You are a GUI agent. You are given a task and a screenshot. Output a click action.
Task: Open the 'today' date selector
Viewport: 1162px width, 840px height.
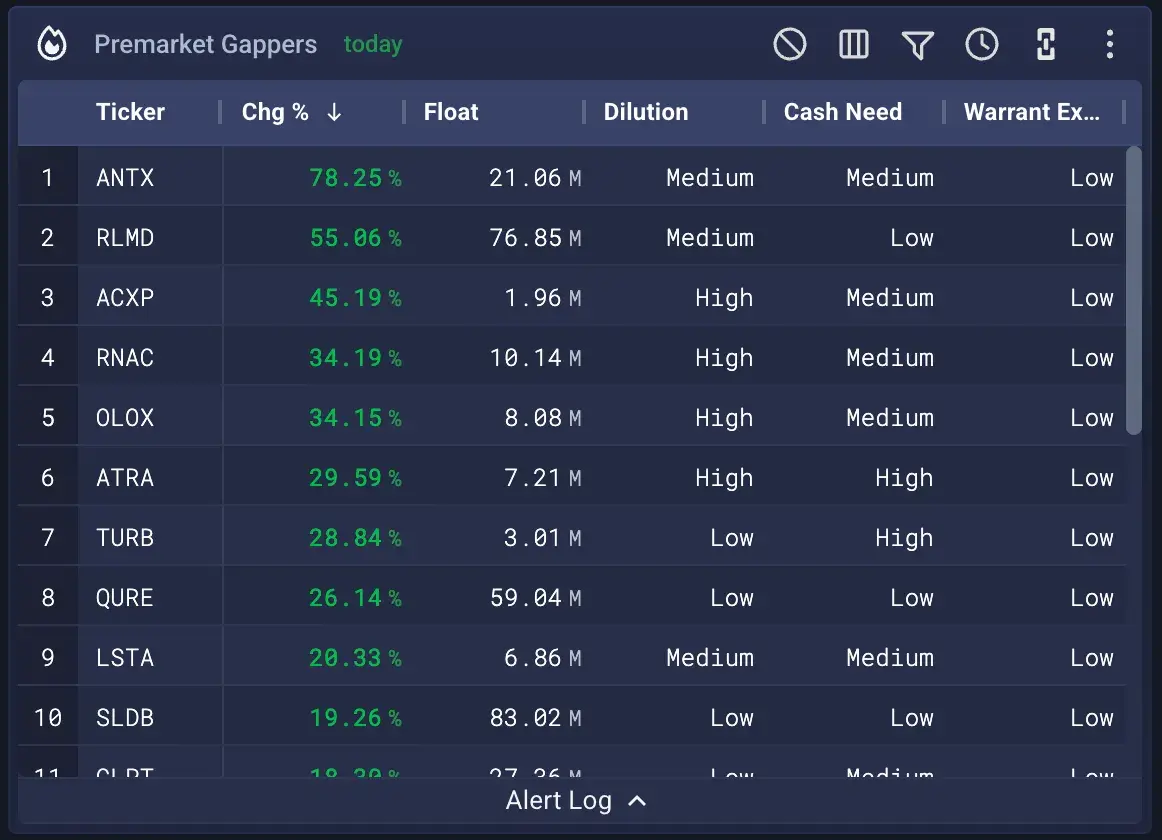pyautogui.click(x=372, y=44)
